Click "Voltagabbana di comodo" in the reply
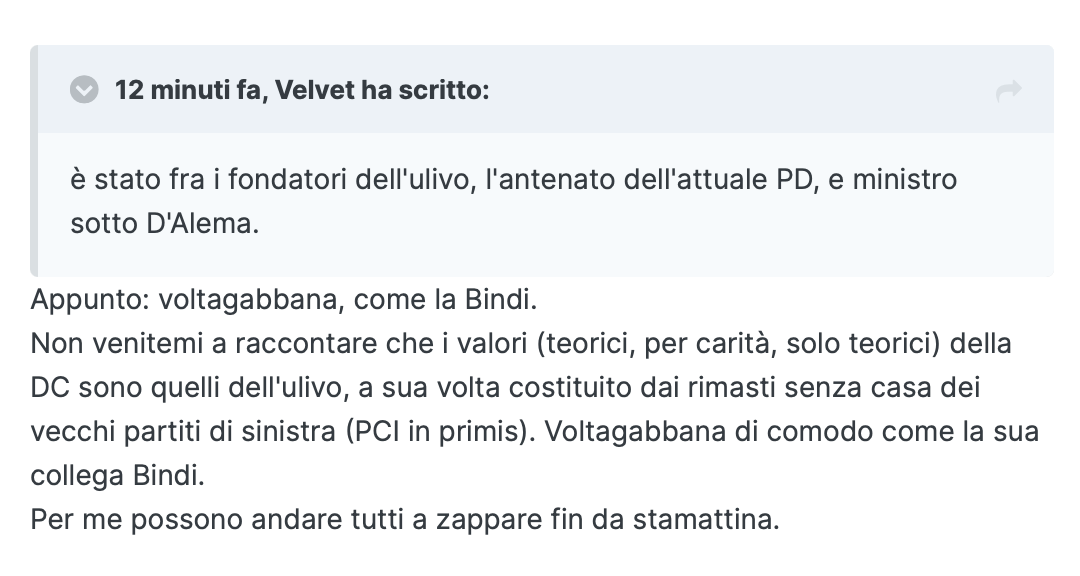The width and height of the screenshot is (1080, 576). coord(709,431)
